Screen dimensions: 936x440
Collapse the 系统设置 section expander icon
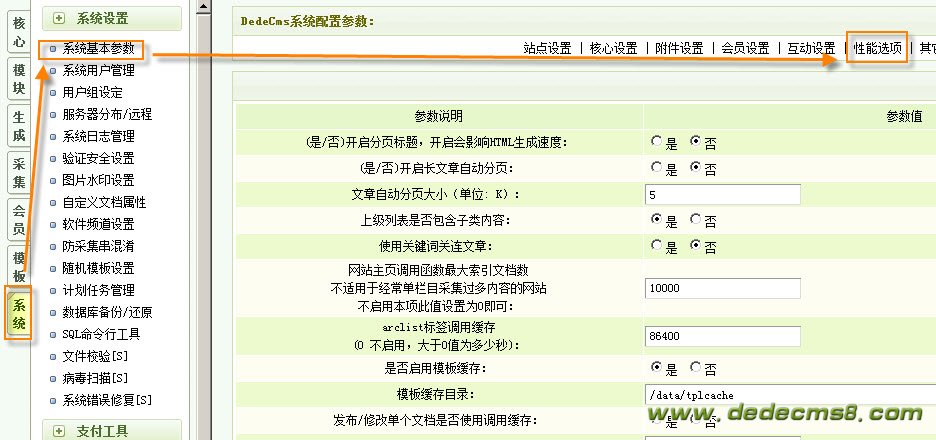(x=60, y=17)
